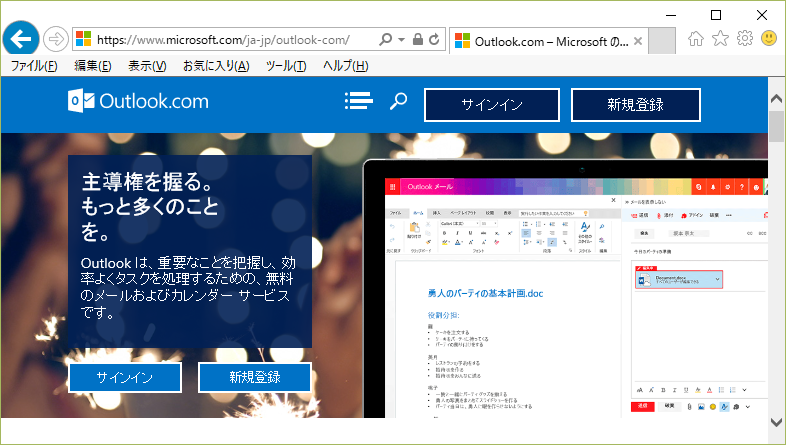This screenshot has width=786, height=445.
Task: Click the 勇人のパーティの基本計画.doc title in the screenshot
Action: (485, 294)
